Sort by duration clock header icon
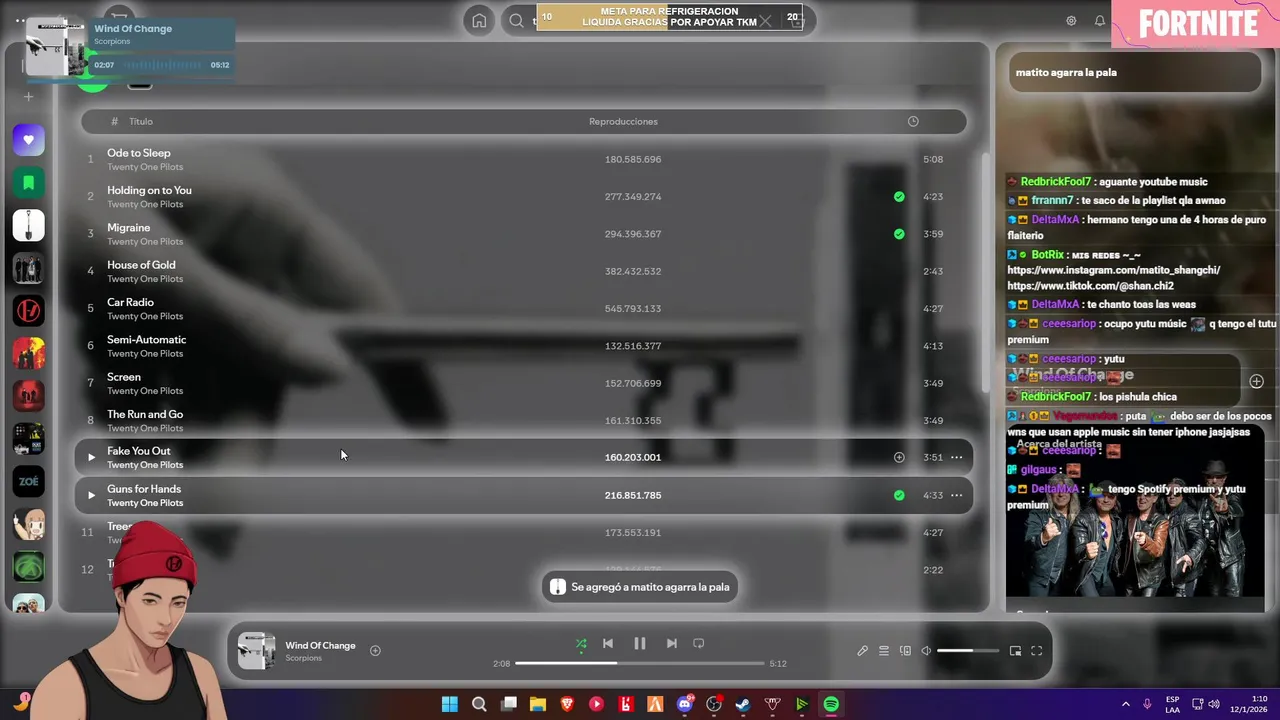The height and width of the screenshot is (720, 1280). (913, 121)
